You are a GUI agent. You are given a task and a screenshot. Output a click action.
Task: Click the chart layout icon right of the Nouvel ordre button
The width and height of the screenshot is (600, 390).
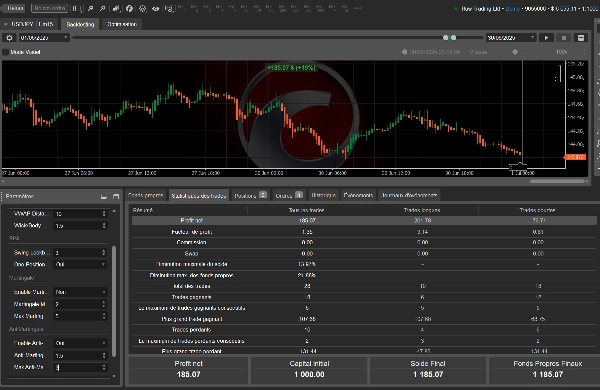coord(77,8)
